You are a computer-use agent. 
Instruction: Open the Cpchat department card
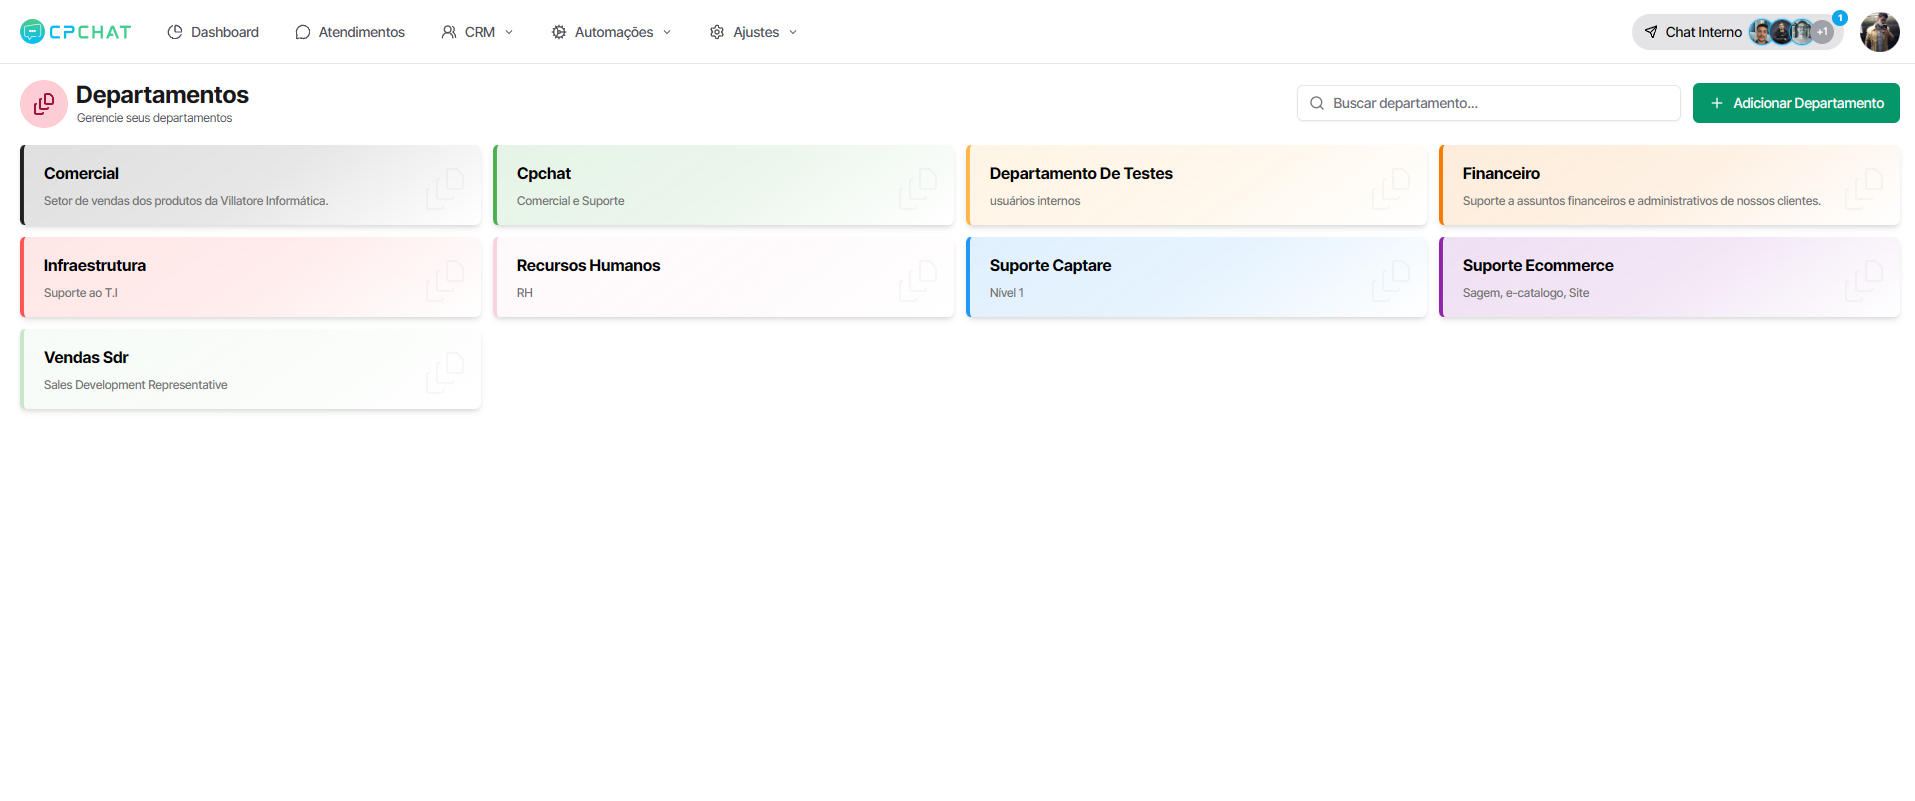723,185
